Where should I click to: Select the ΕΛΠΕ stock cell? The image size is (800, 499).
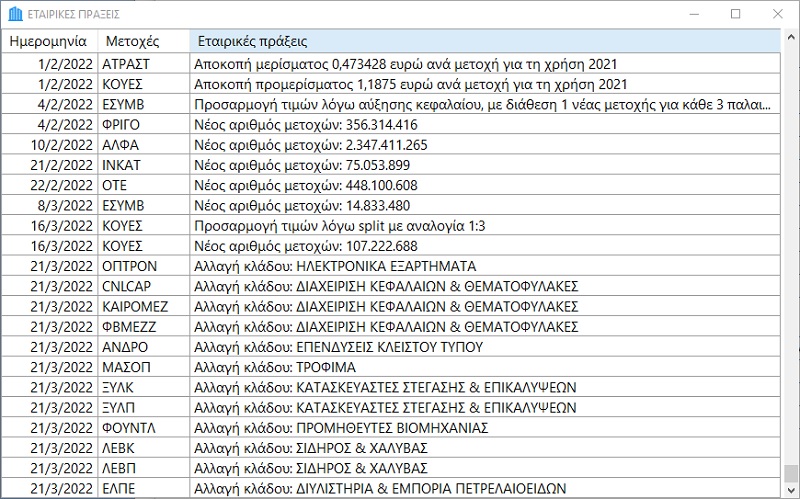pos(143,488)
